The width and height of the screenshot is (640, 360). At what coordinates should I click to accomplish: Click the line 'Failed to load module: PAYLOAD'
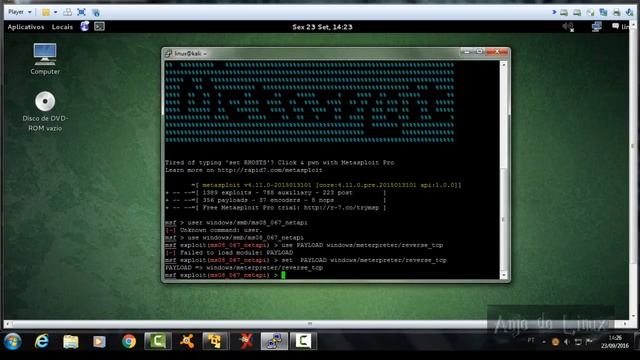[x=229, y=253]
